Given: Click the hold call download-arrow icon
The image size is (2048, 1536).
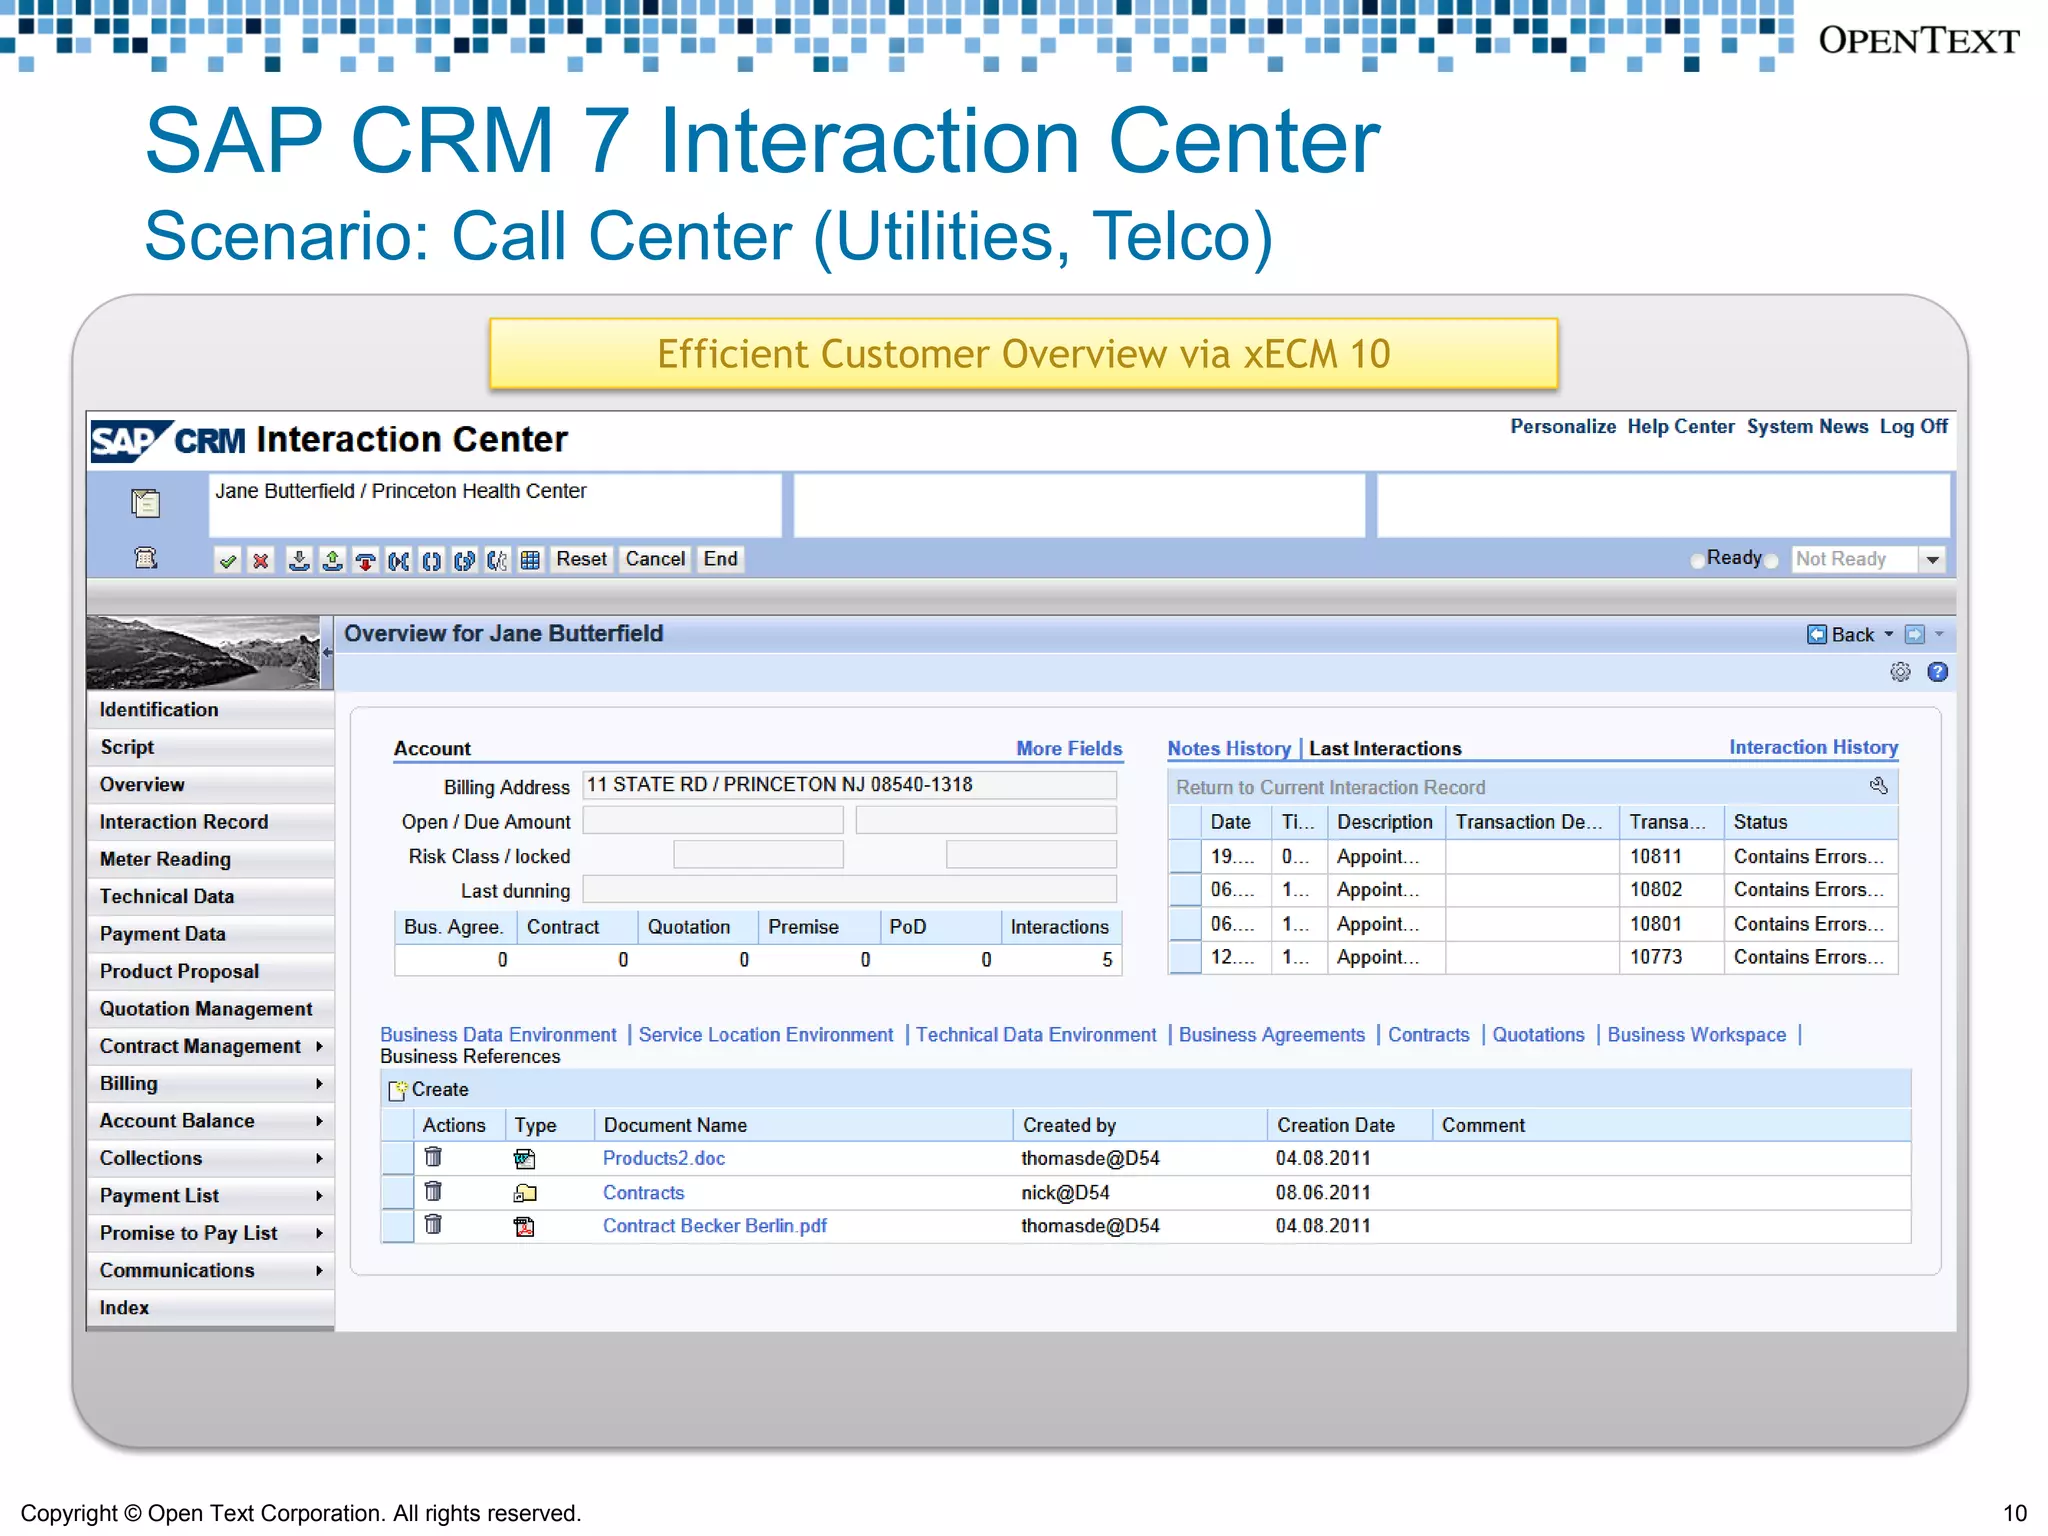Looking at the screenshot, I should click(x=298, y=560).
